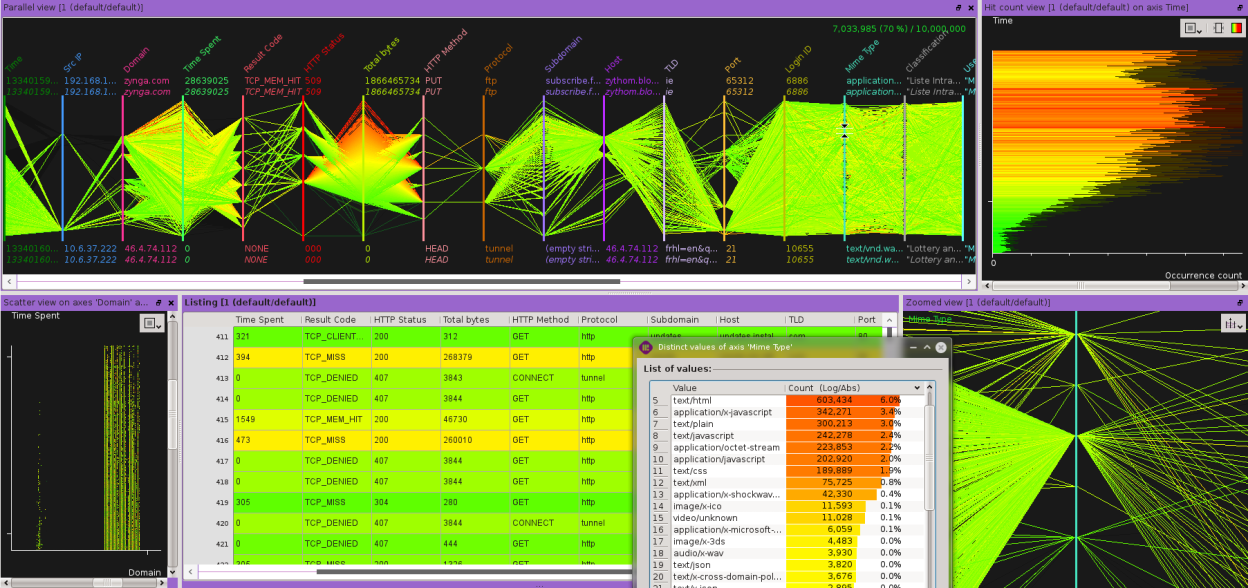1248x588 pixels.
Task: Click the application/x-javascript count bar
Action: coord(843,412)
